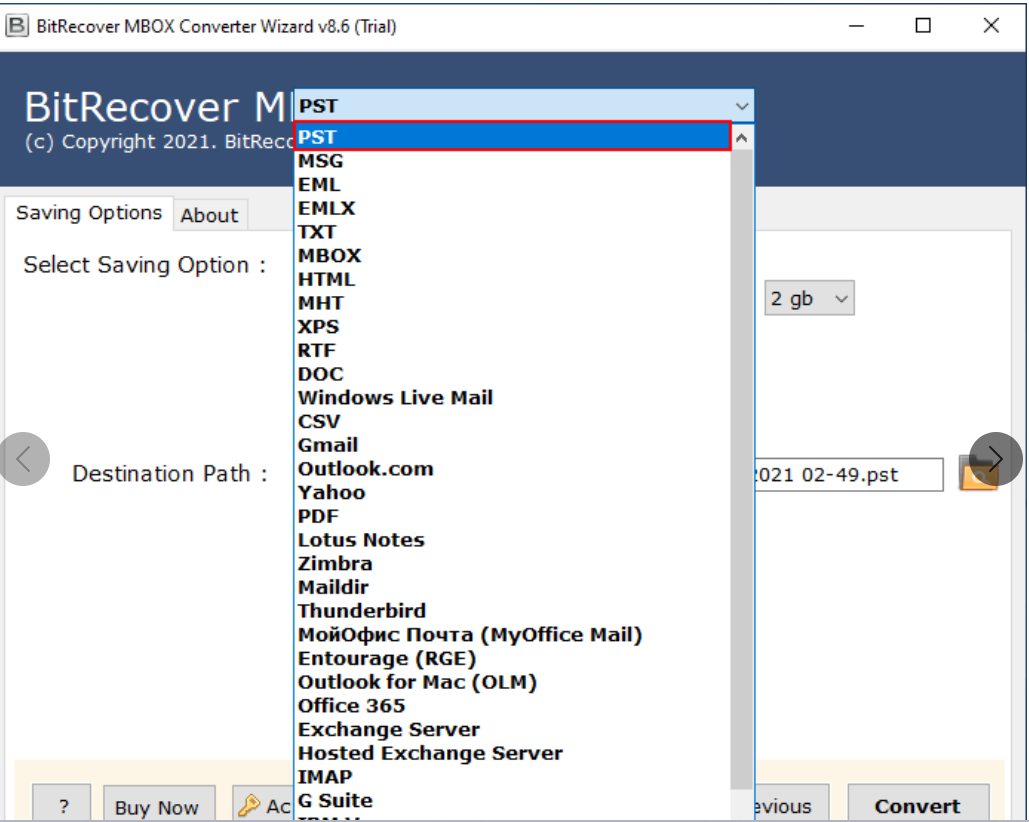Click the dropdown list scroll up arrow

pyautogui.click(x=742, y=138)
